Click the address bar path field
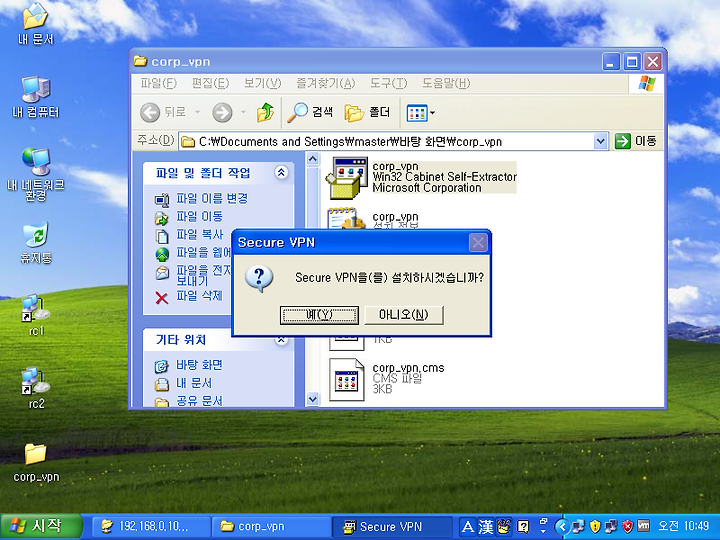Screen dimensions: 720x540 (x=386, y=141)
